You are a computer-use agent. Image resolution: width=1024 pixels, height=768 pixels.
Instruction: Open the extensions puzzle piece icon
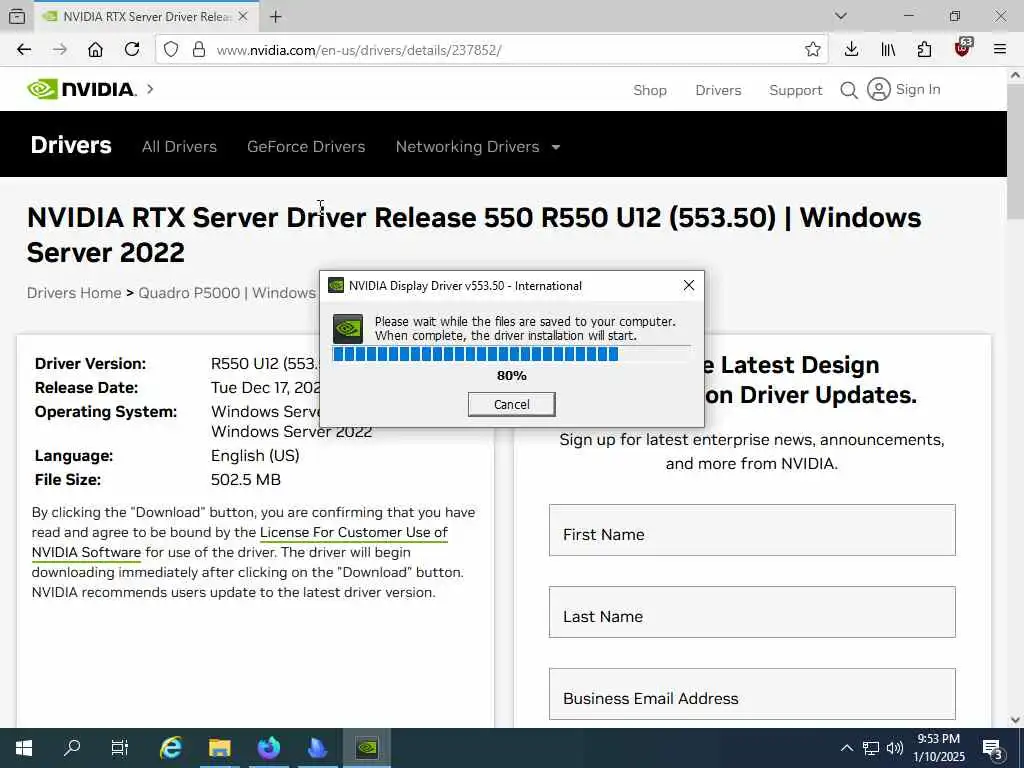click(924, 50)
